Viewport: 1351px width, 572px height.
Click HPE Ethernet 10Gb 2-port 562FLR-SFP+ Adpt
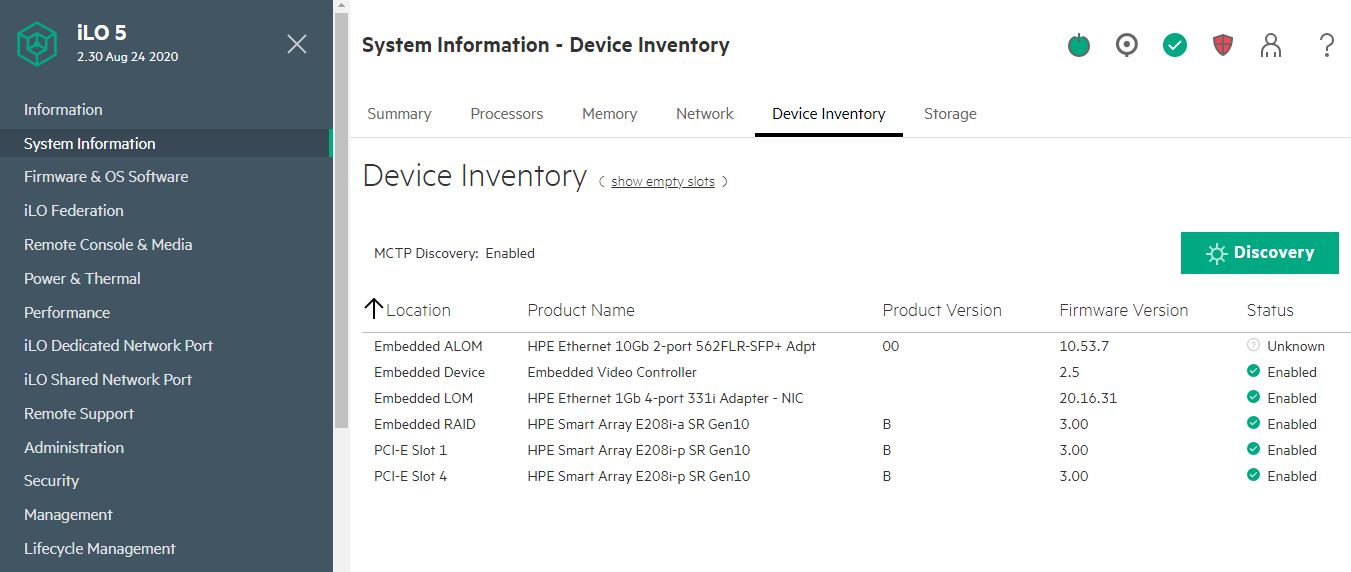(672, 346)
